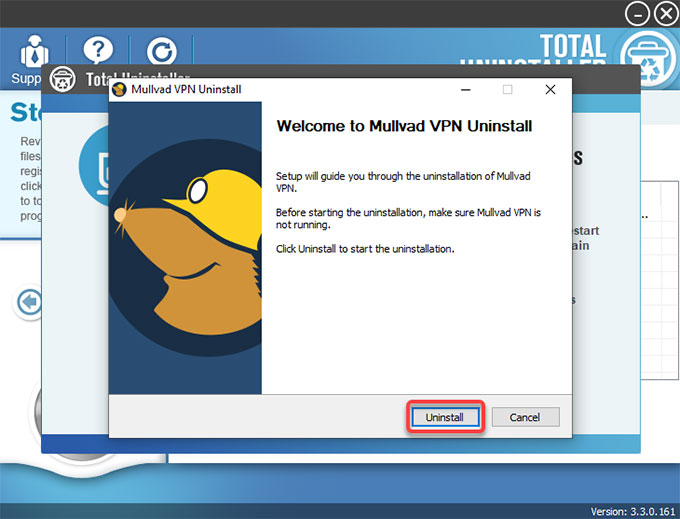
Task: Click the 'Welcome to Mullvad VPN Uninstall' heading
Action: point(404,126)
